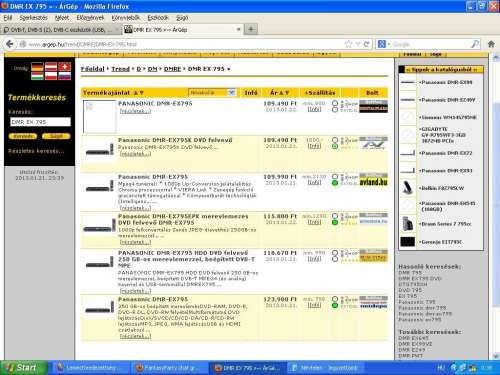Screen dimensions: 500x375
Task: Go back with the browser back arrow
Action: [x=9, y=44]
